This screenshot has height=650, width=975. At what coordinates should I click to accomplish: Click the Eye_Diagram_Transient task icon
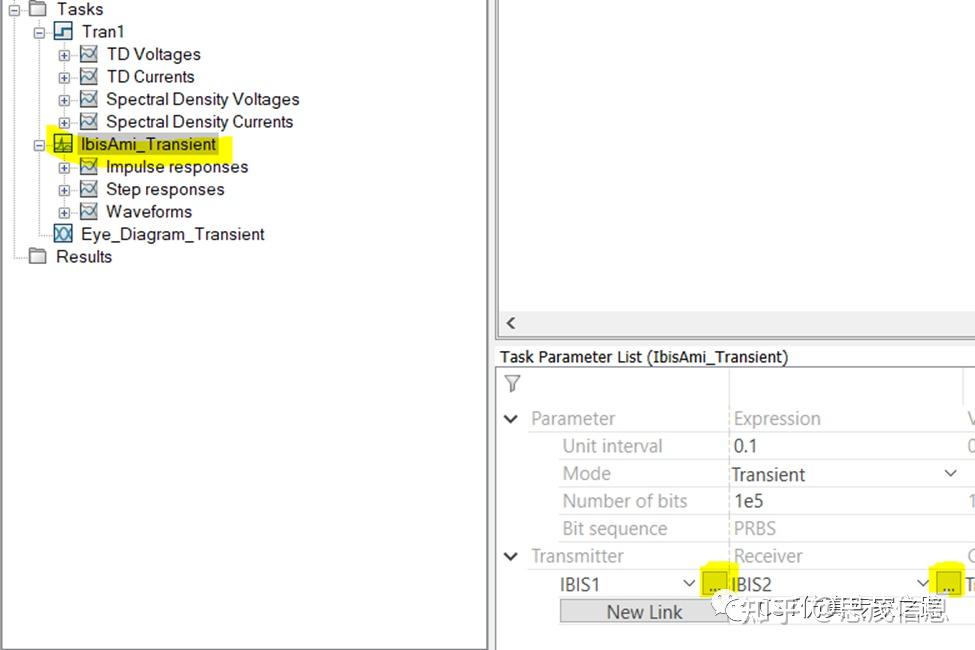click(63, 233)
